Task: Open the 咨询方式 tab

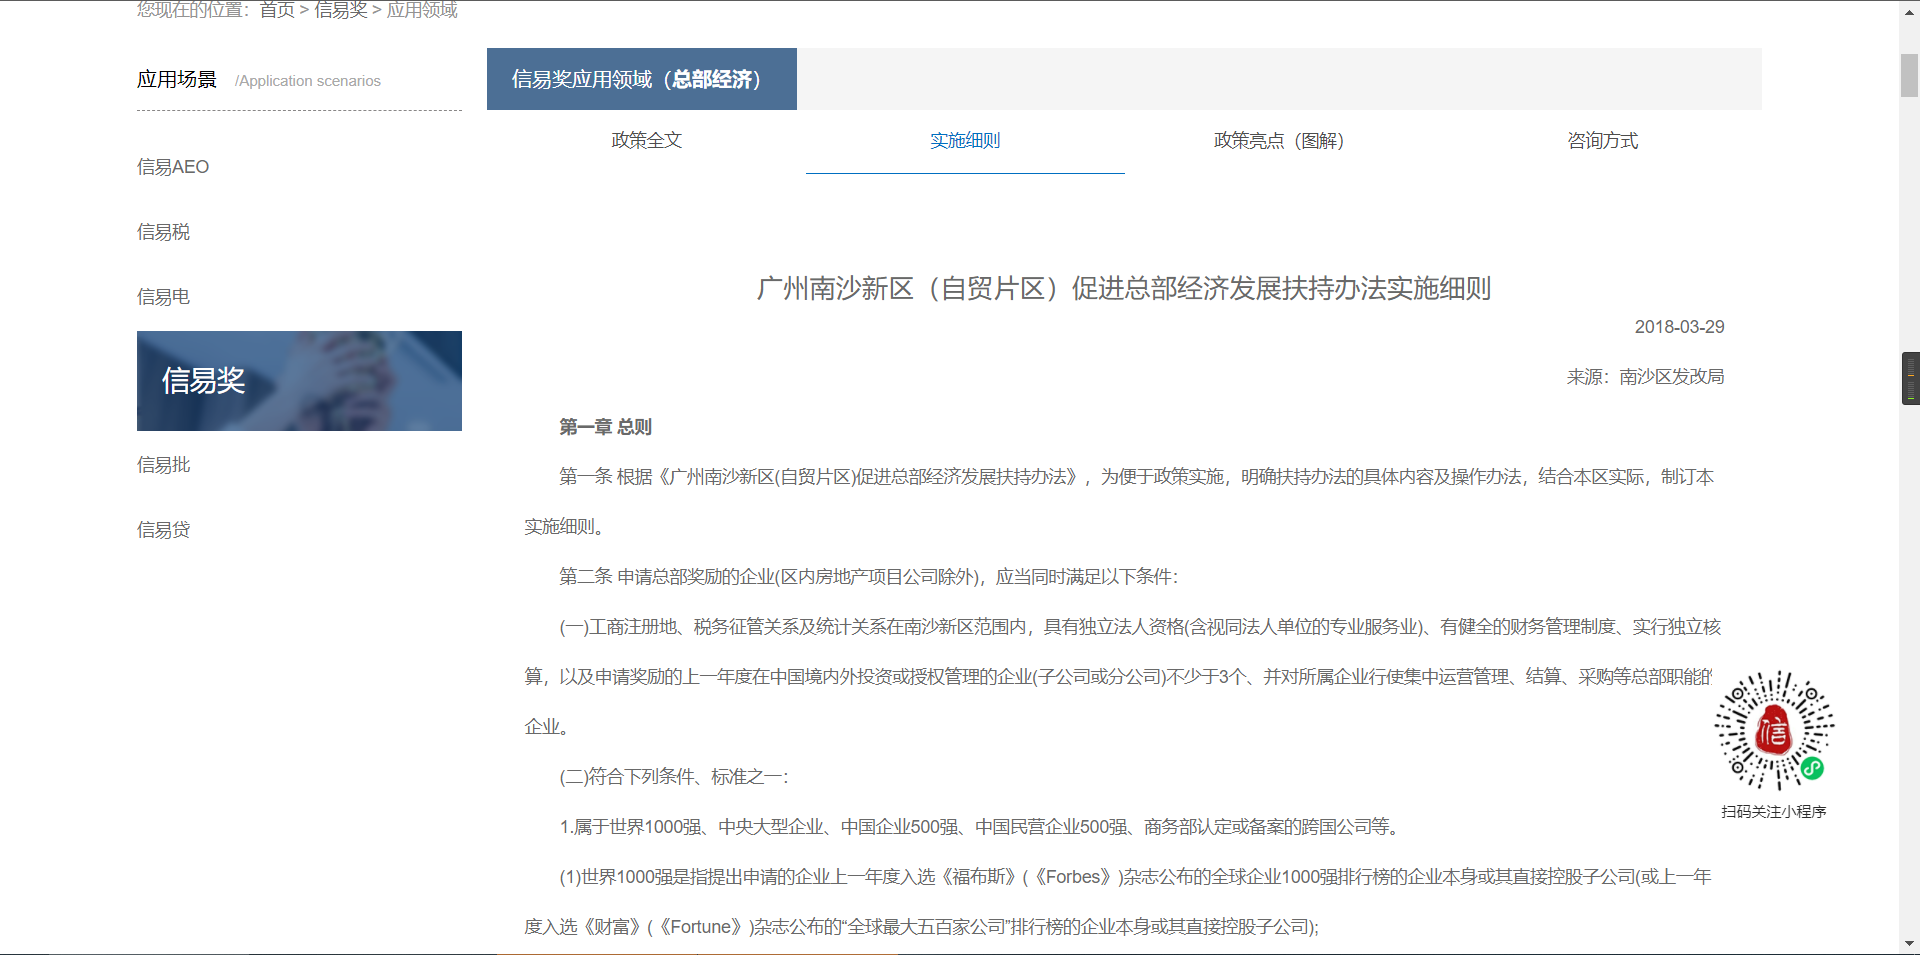Action: 1602,140
